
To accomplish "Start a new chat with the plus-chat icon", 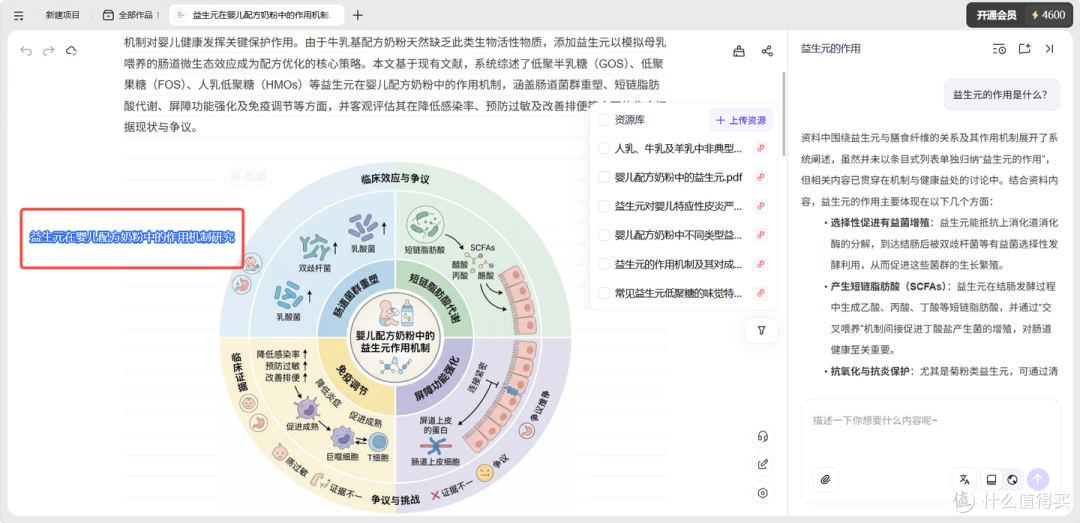I will pos(1024,49).
